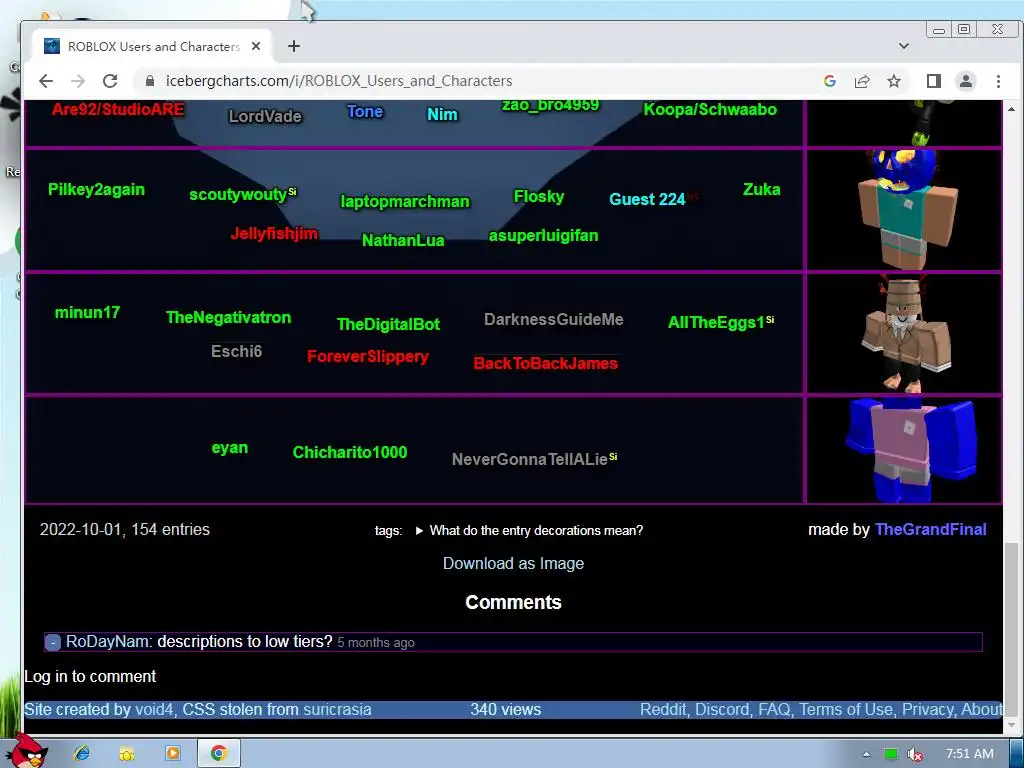Close the ROBLOX Users and Characters tab
Image resolution: width=1024 pixels, height=768 pixels.
coord(256,46)
